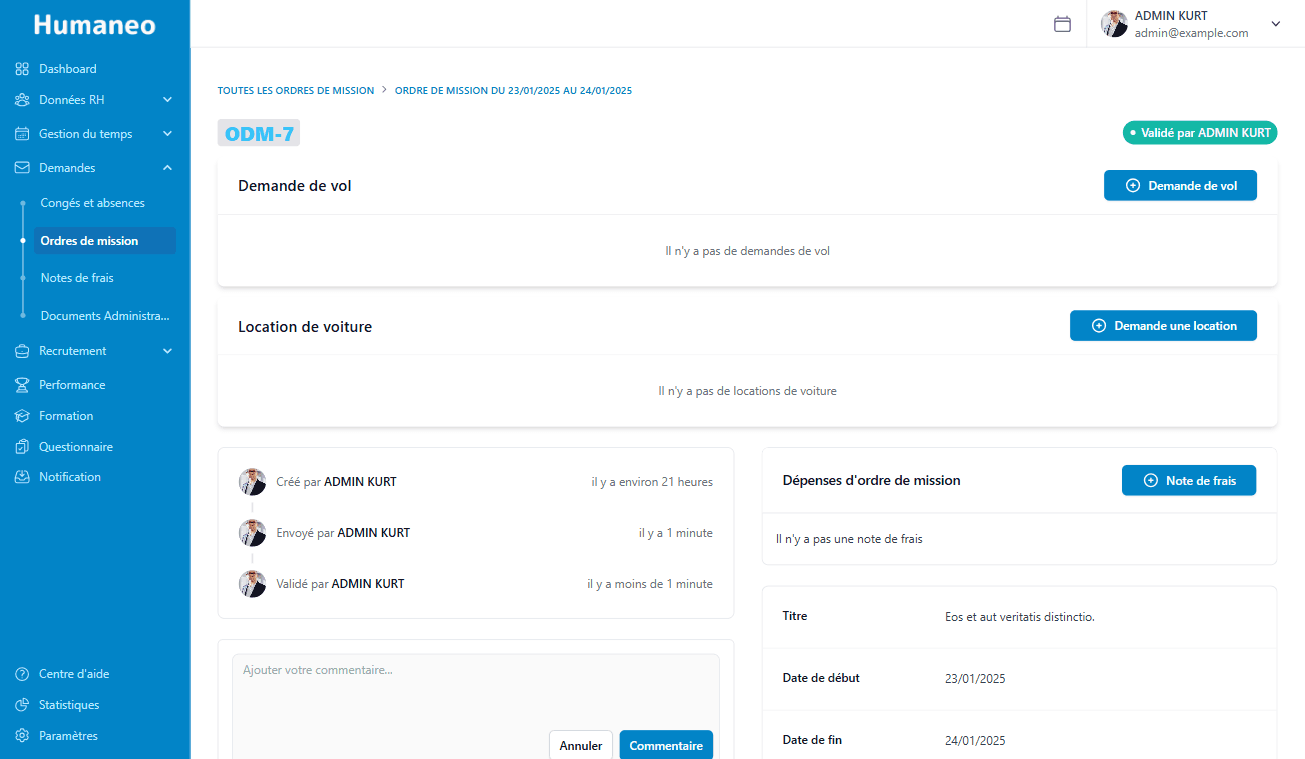The width and height of the screenshot is (1305, 759).
Task: Focus the Ajouter votre commentaire text field
Action: click(x=475, y=690)
